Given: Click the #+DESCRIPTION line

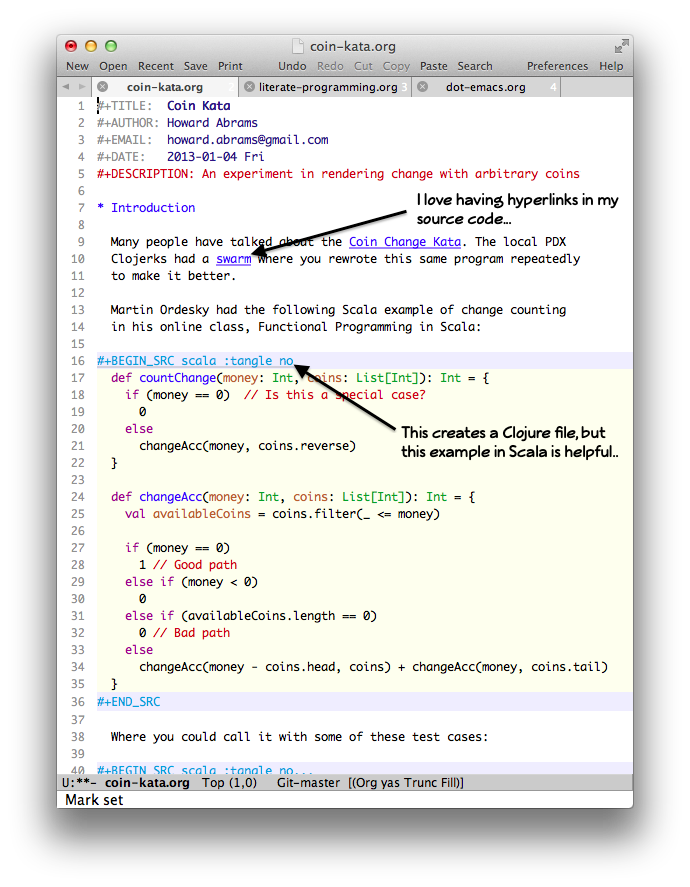Looking at the screenshot, I should [x=338, y=174].
